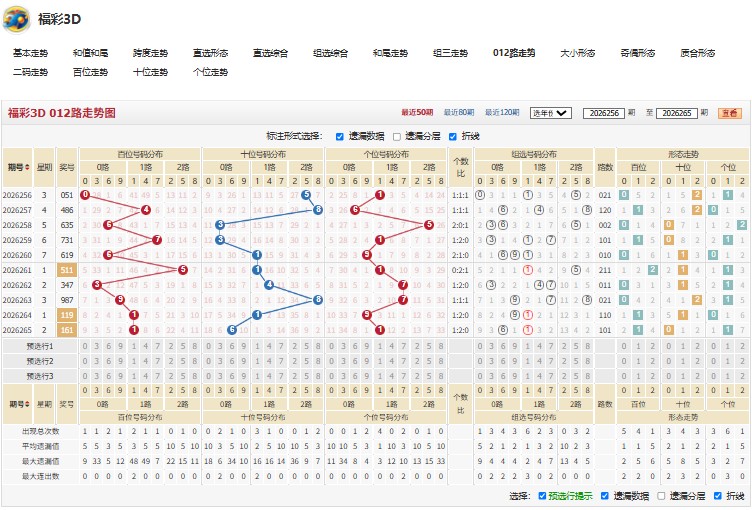Show 最近50期 results

click(417, 112)
